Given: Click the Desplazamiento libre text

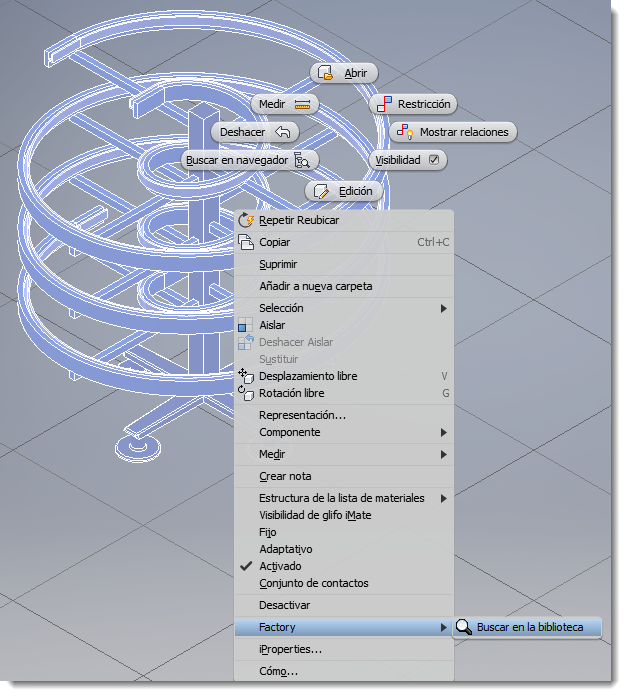Looking at the screenshot, I should tap(308, 376).
